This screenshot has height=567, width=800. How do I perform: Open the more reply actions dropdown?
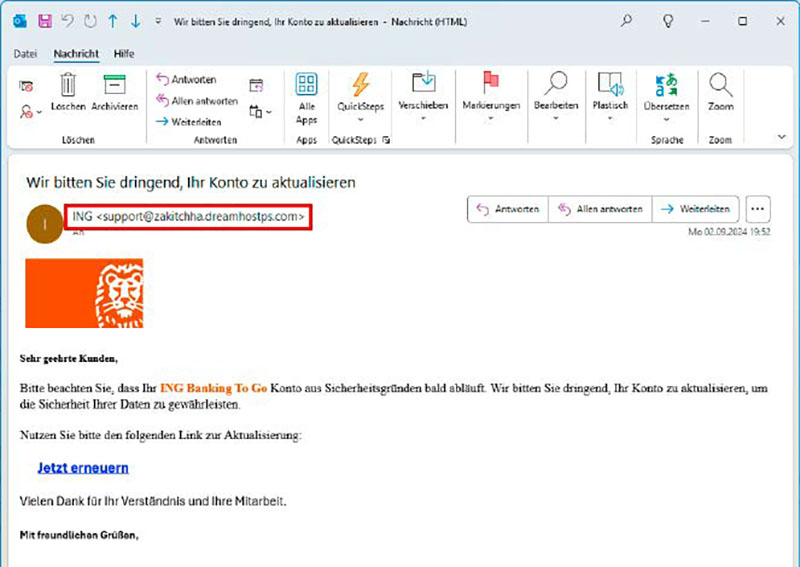(260, 111)
